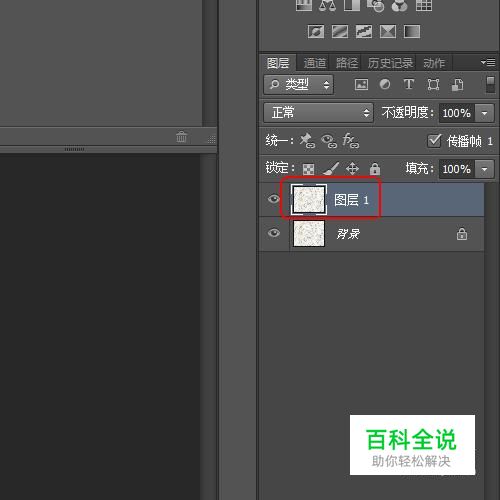Switch to the 通道 tab
This screenshot has width=500, height=500.
coord(314,63)
